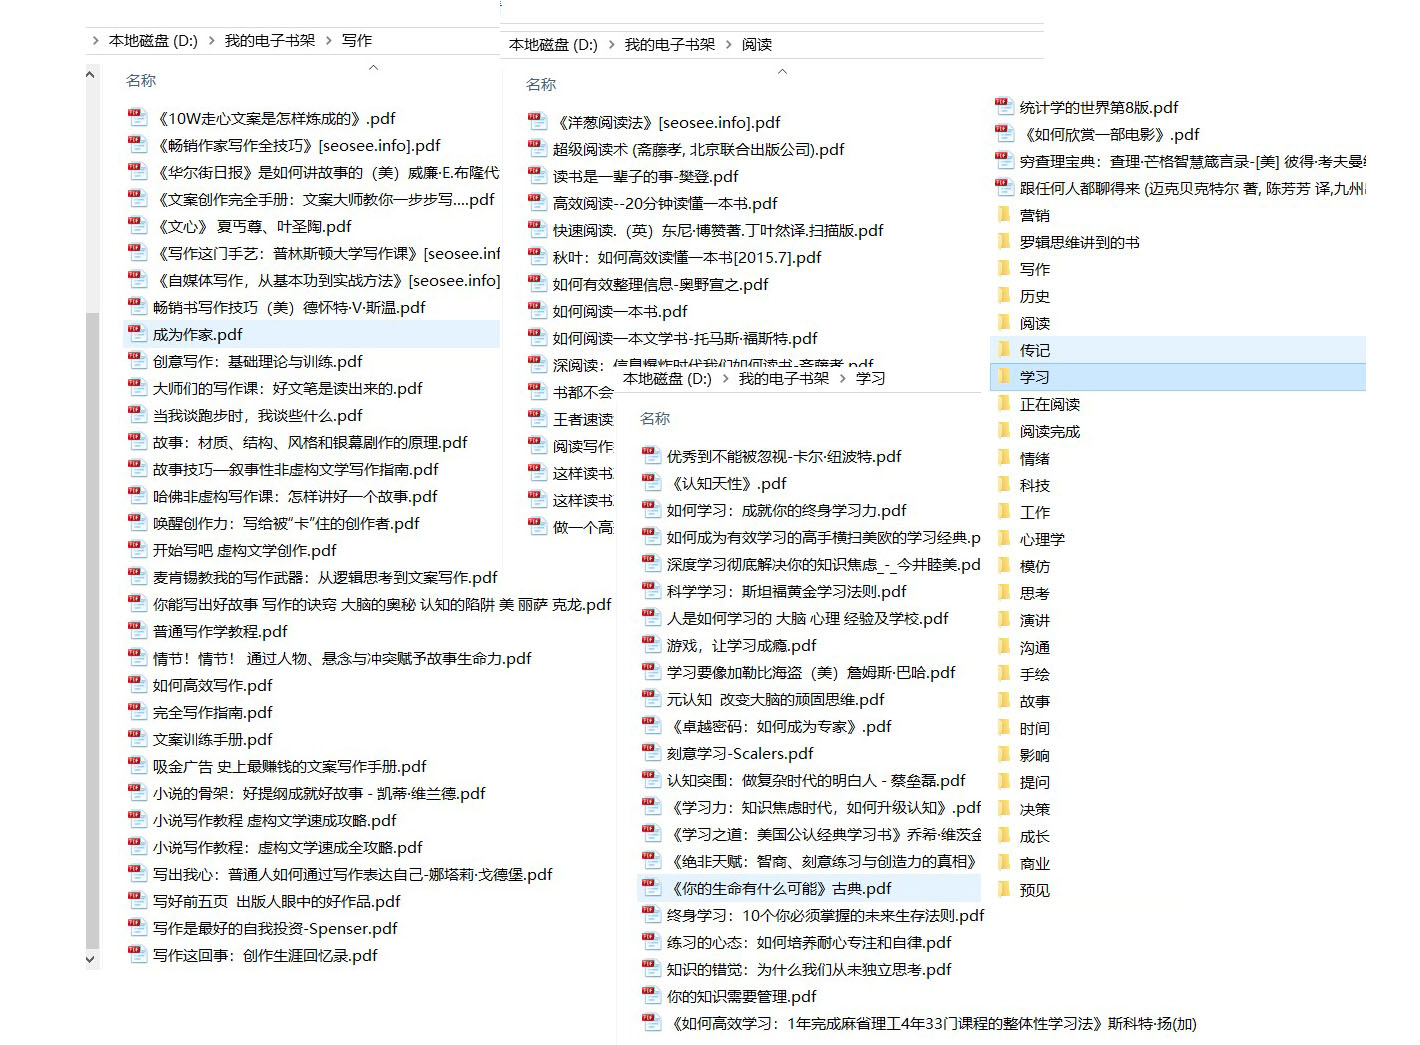The image size is (1420, 1045).
Task: Click the 写作 window vertical scrollbar thumb
Action: coord(92,630)
